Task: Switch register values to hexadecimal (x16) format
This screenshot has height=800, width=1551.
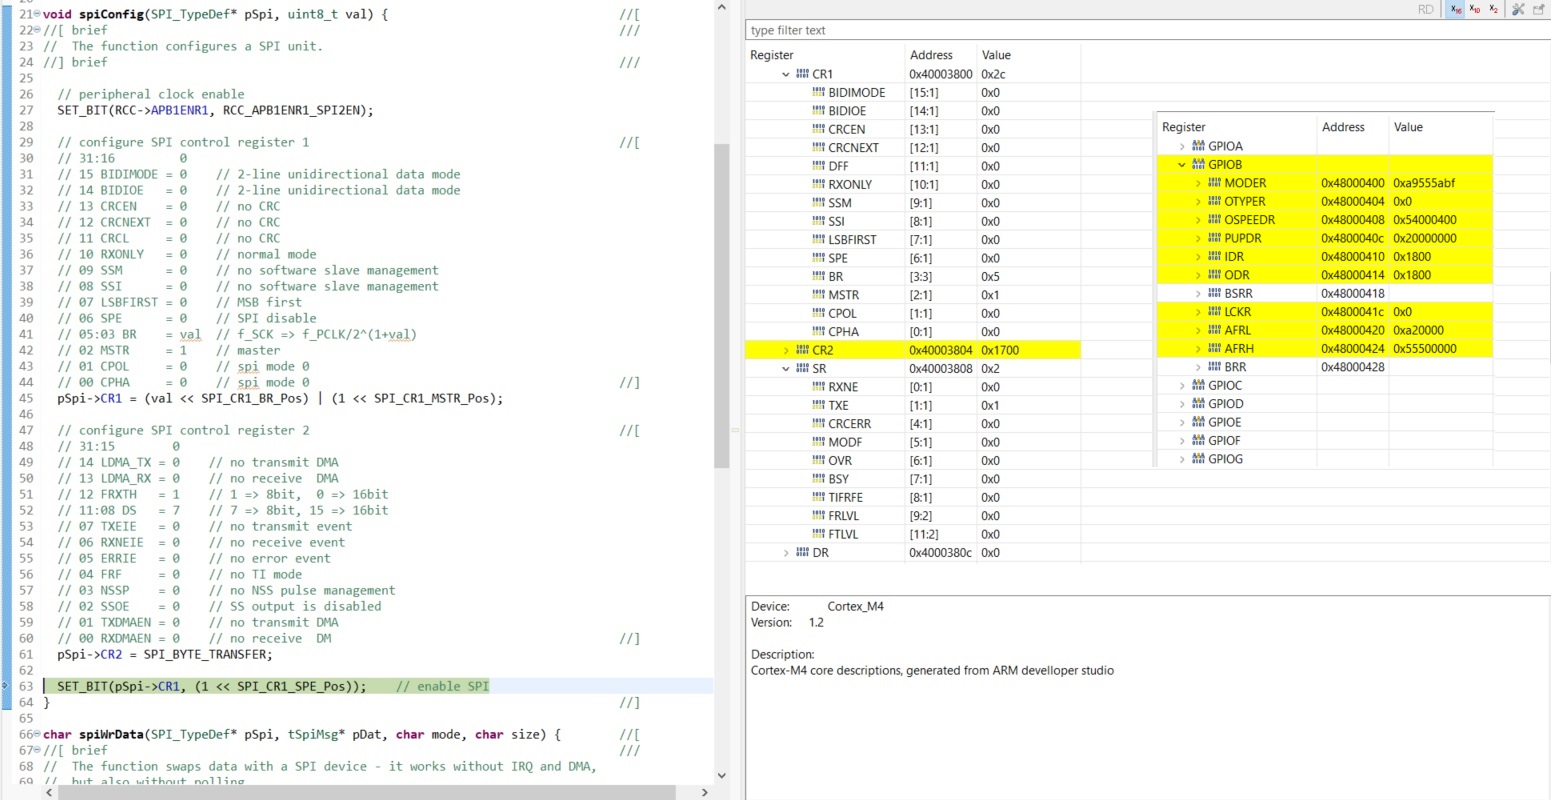Action: pos(1456,9)
